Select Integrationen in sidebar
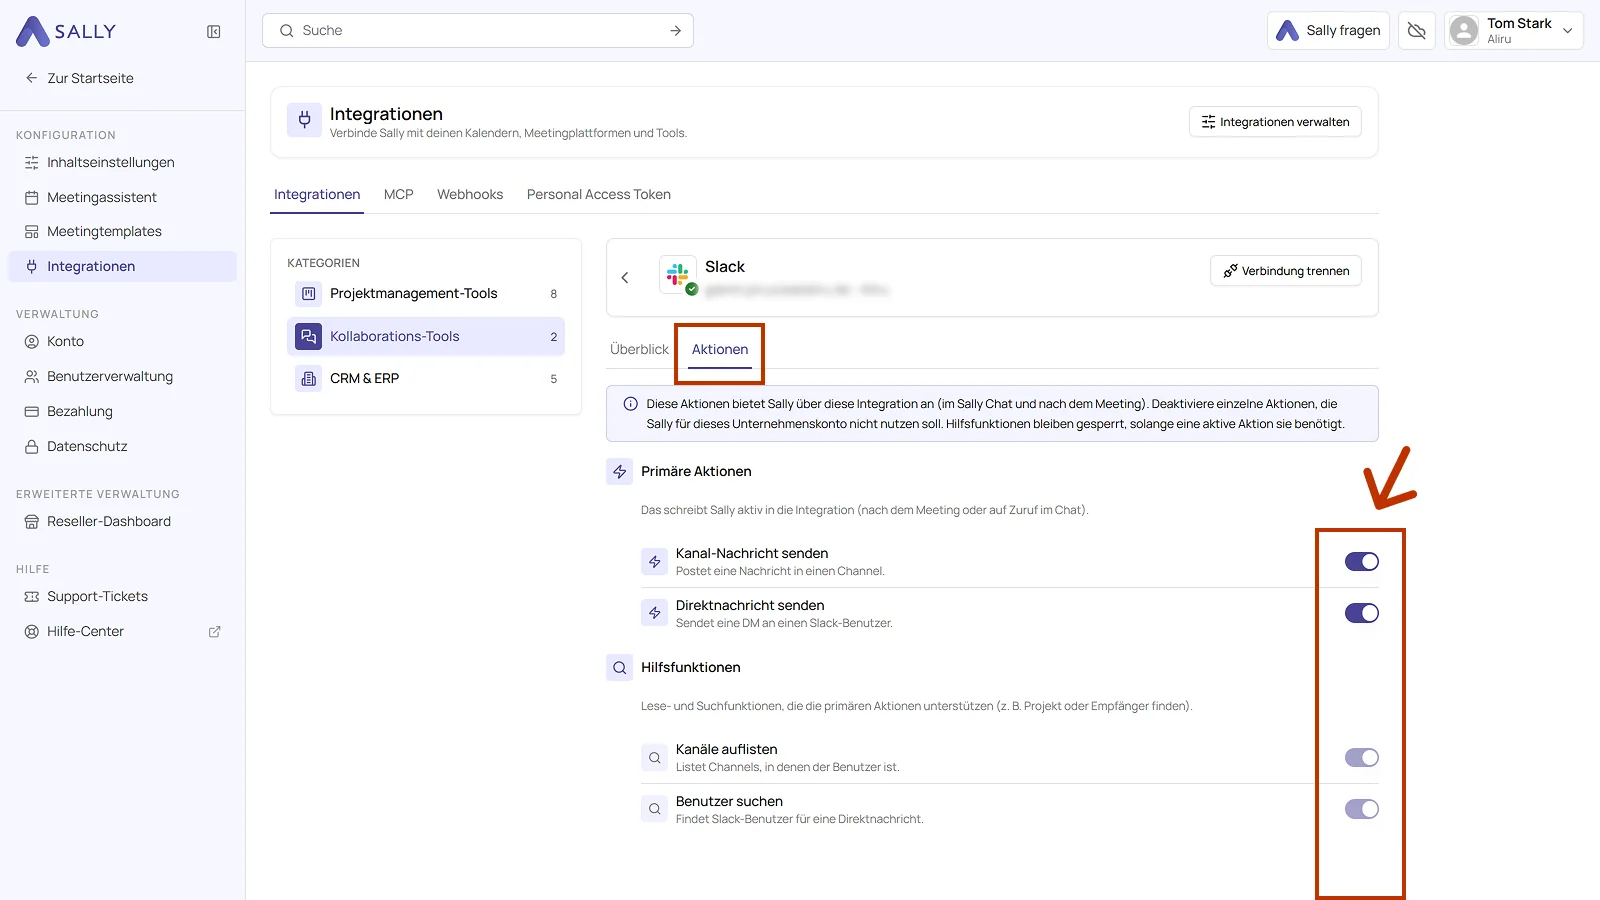This screenshot has height=900, width=1600. point(122,267)
